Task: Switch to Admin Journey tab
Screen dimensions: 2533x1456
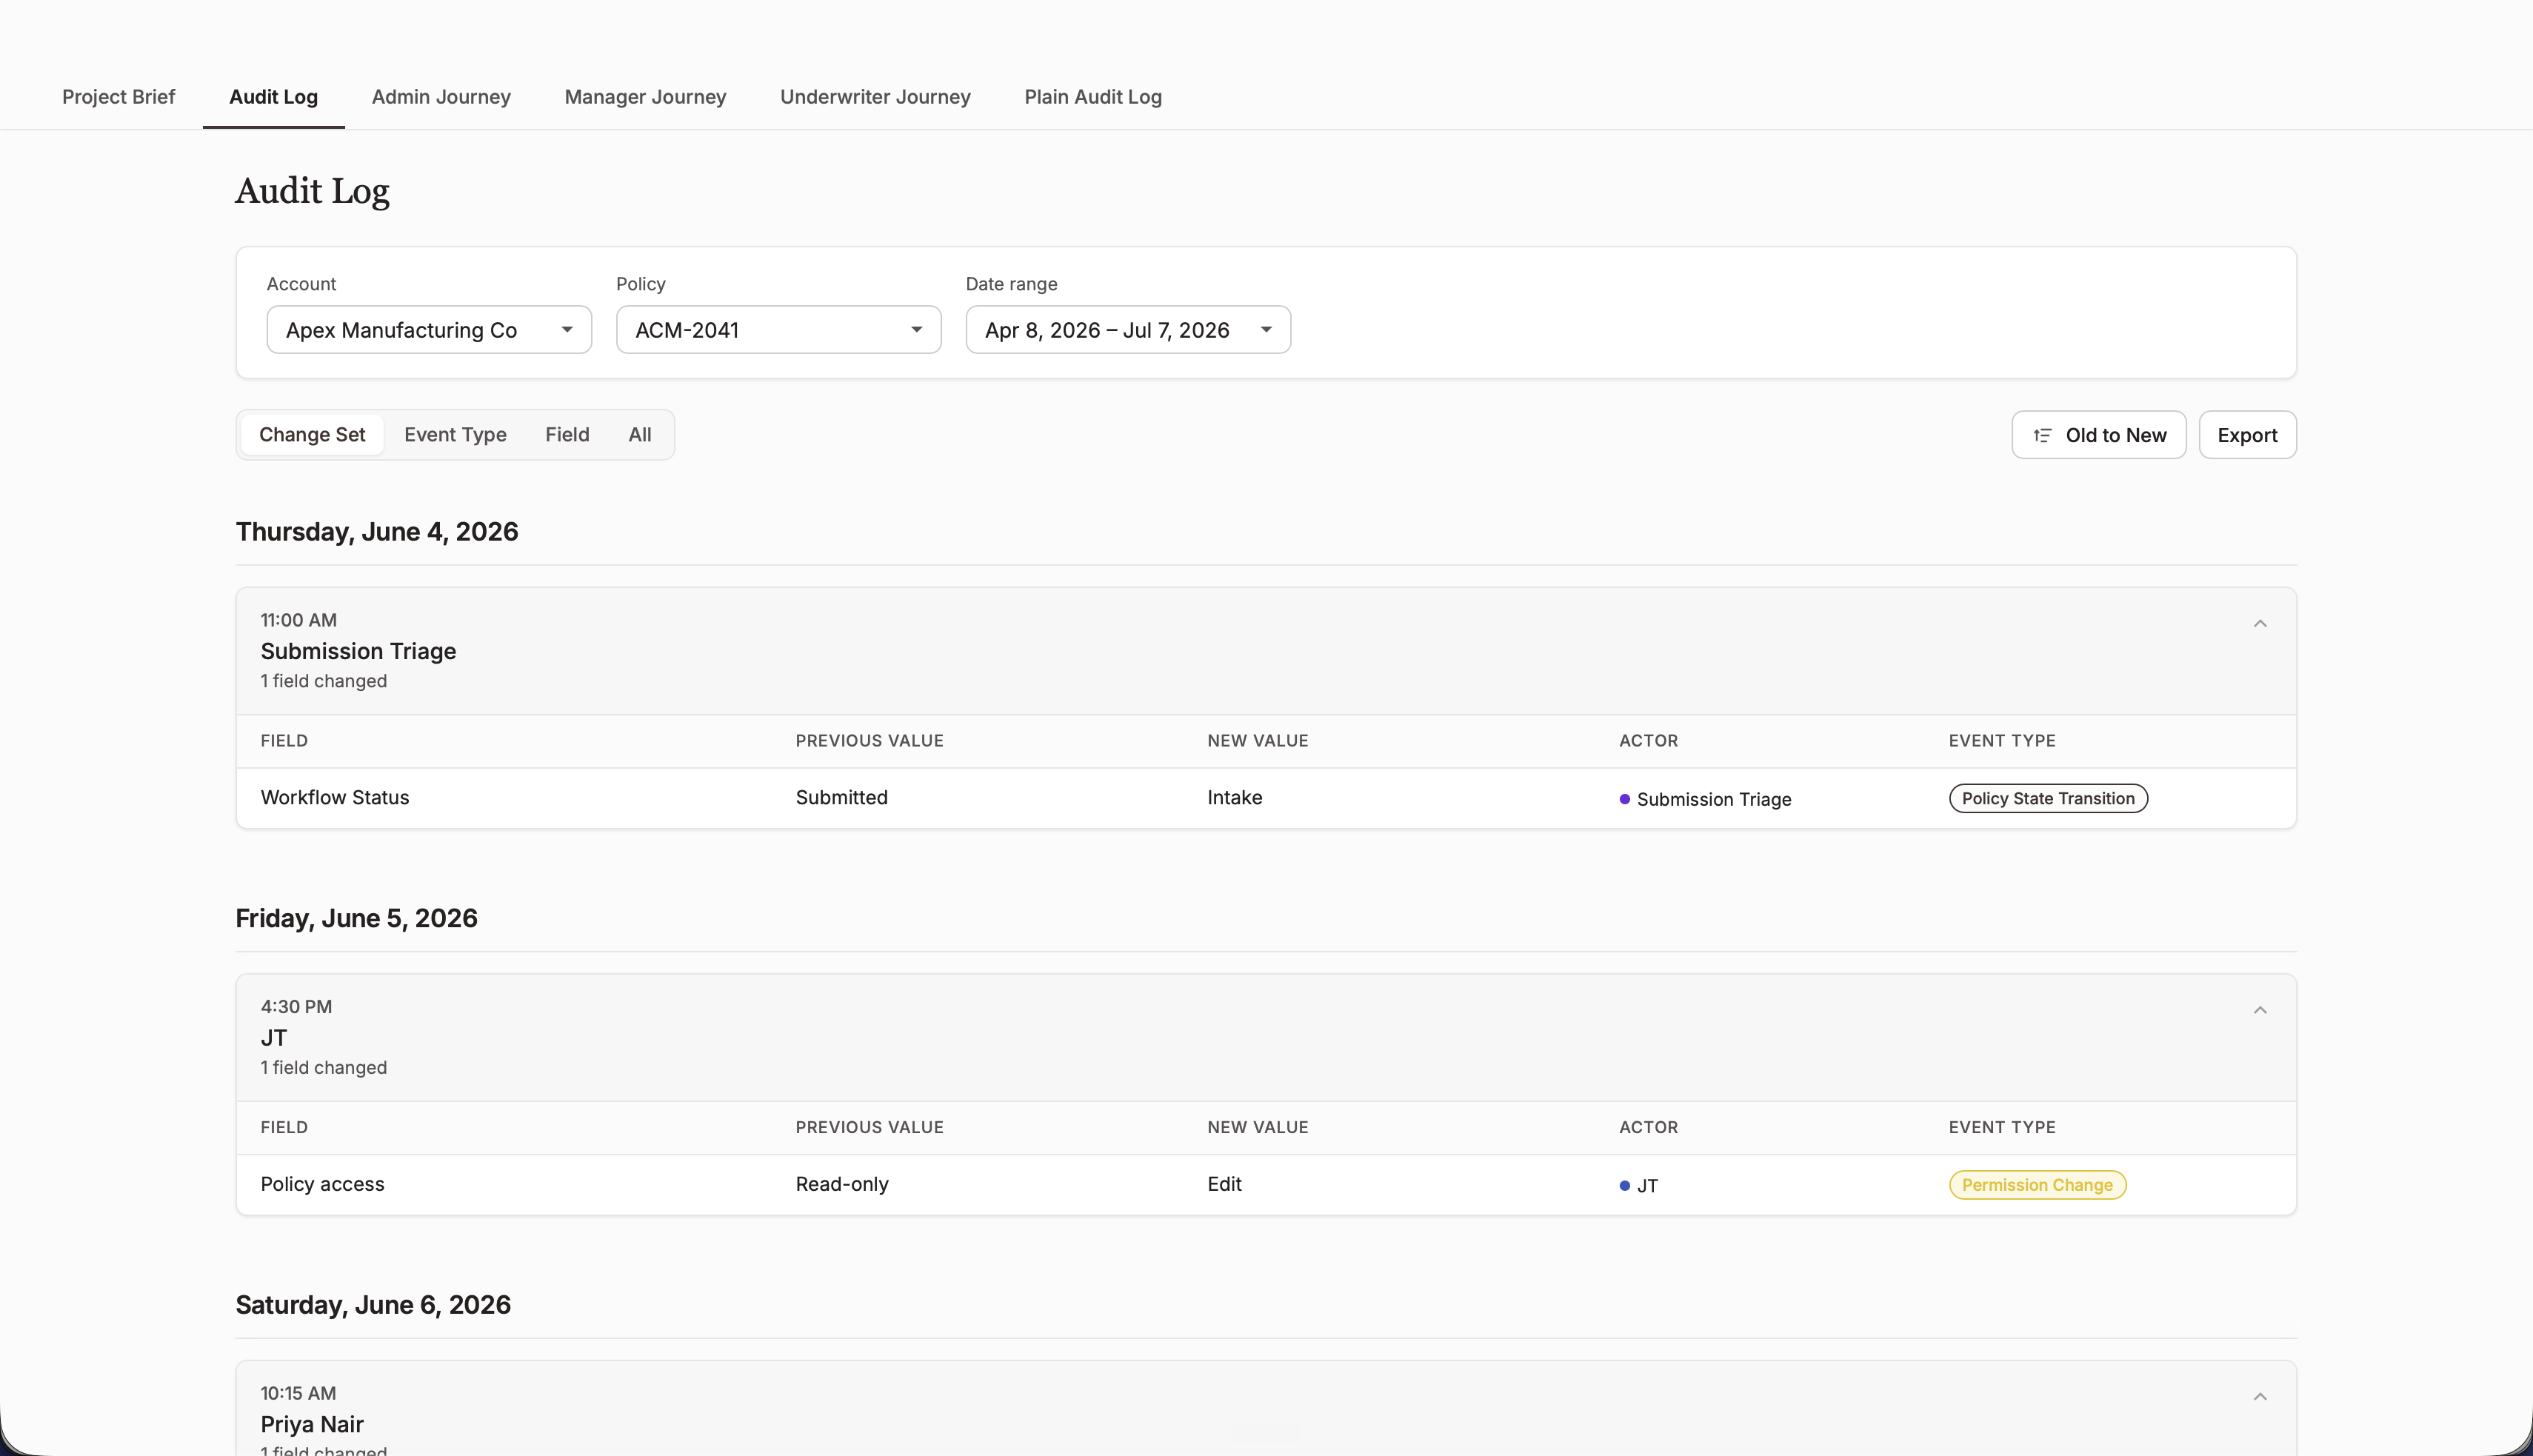Action: pos(441,97)
